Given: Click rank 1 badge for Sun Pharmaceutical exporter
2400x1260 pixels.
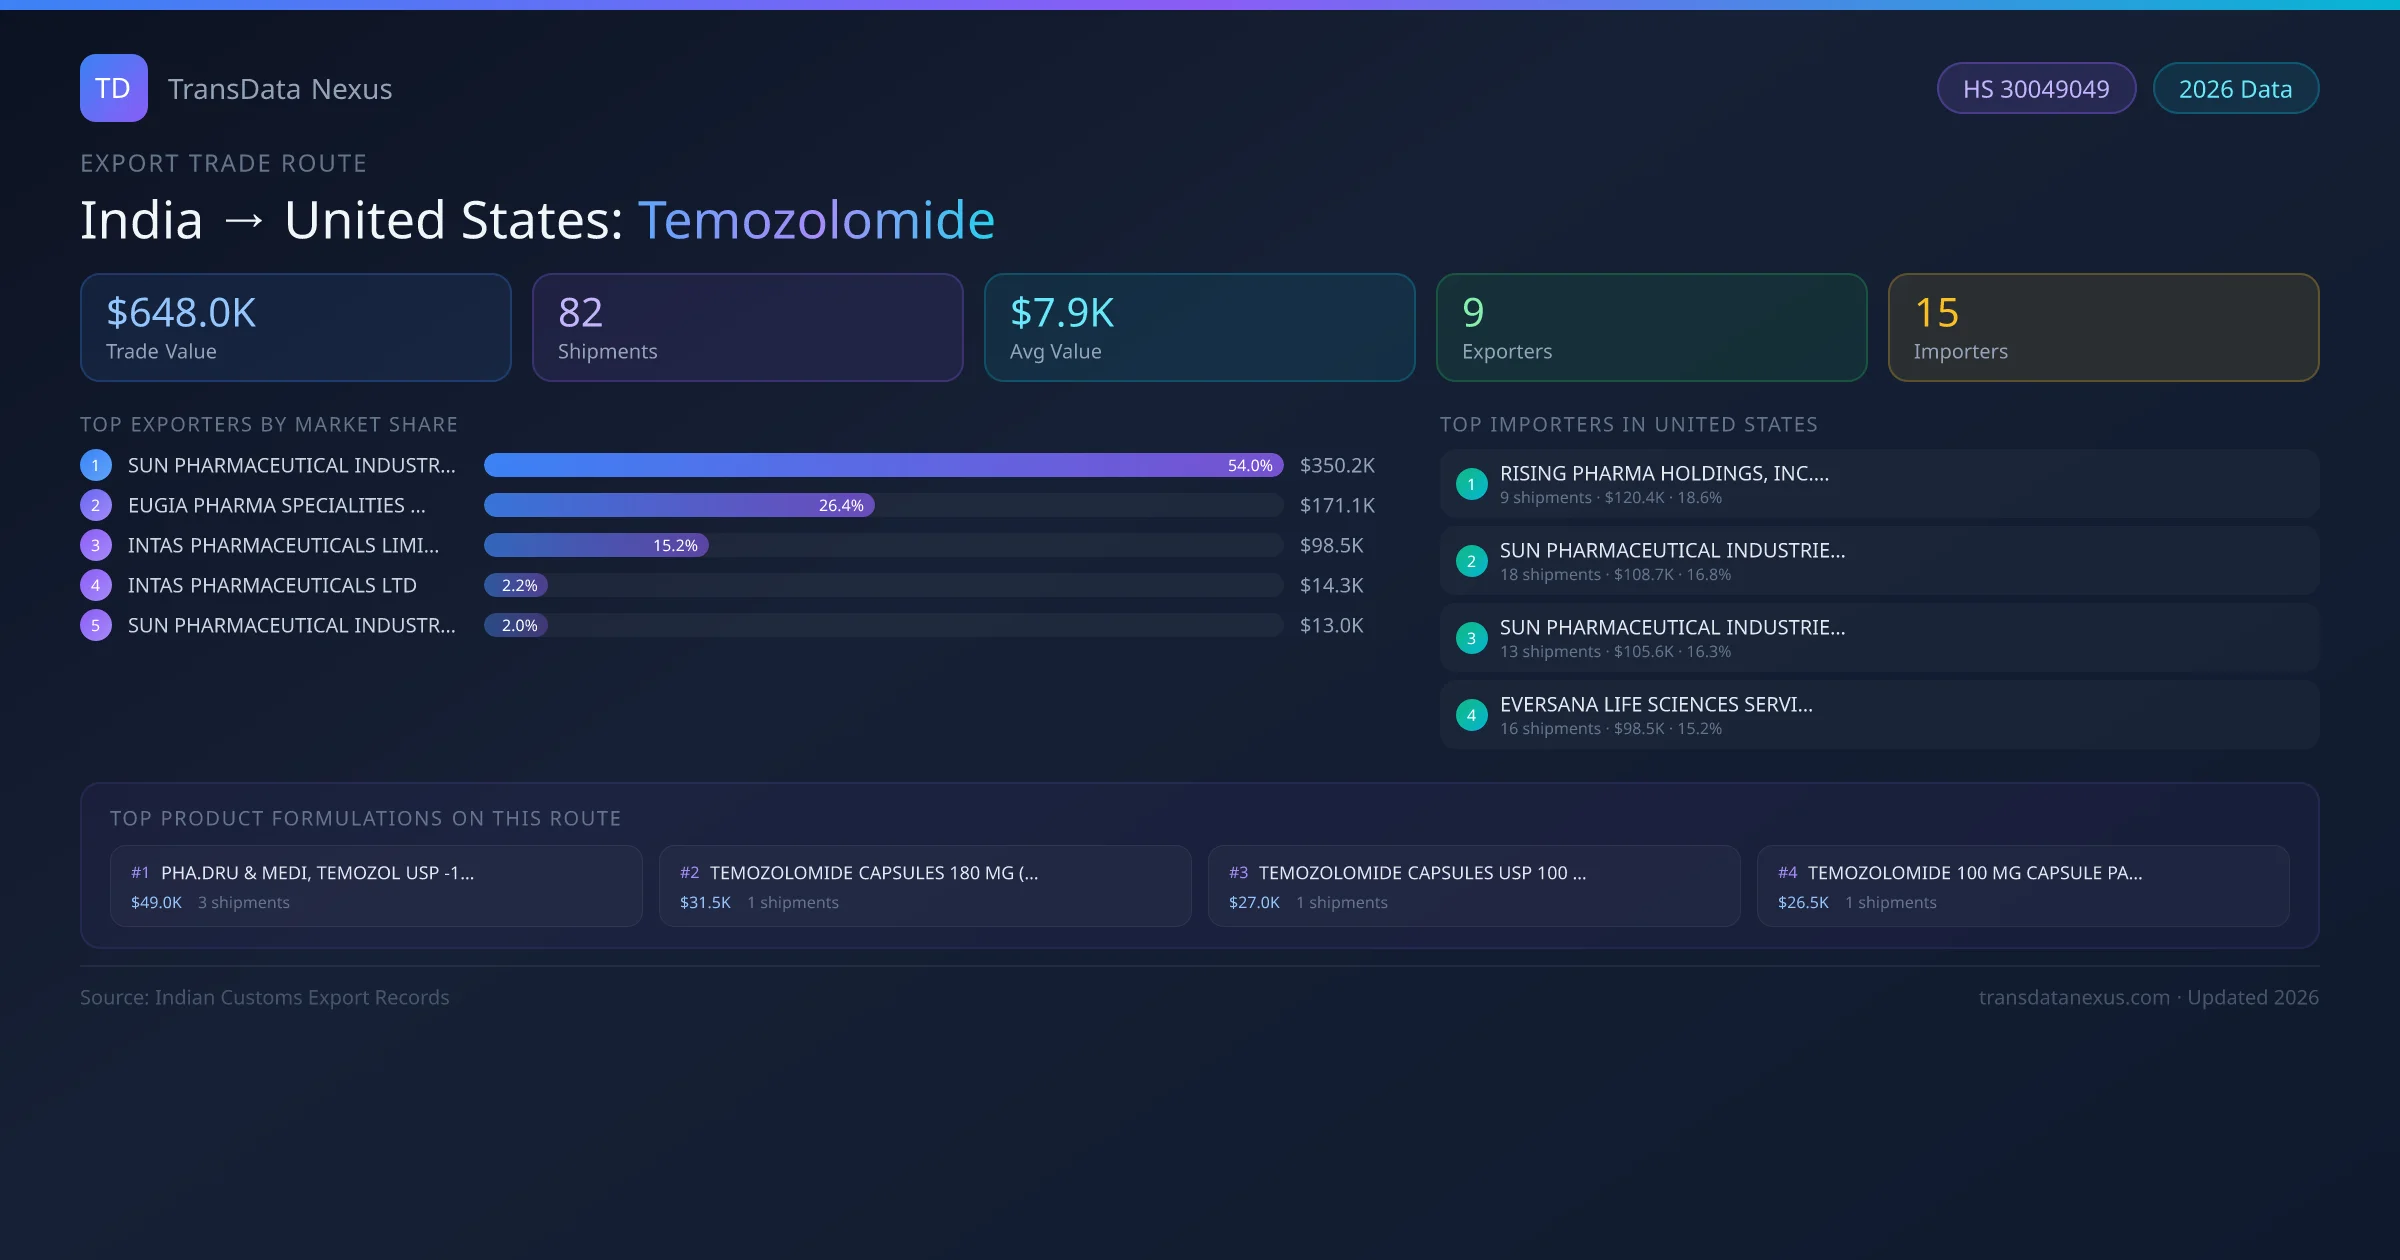Looking at the screenshot, I should [96, 465].
